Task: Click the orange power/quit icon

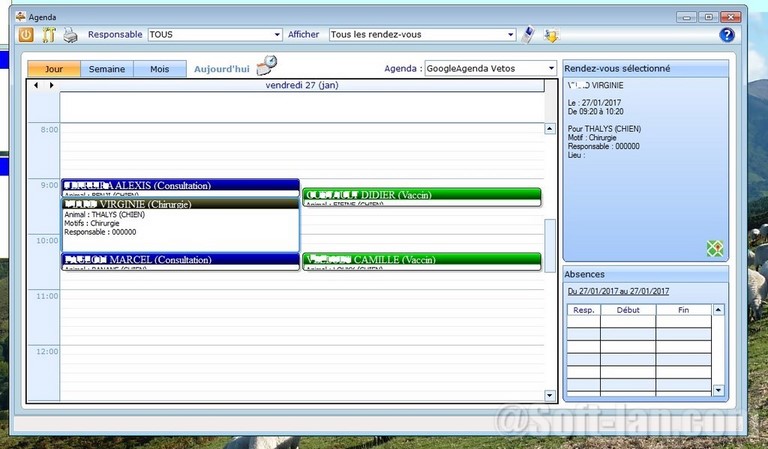Action: pos(26,35)
